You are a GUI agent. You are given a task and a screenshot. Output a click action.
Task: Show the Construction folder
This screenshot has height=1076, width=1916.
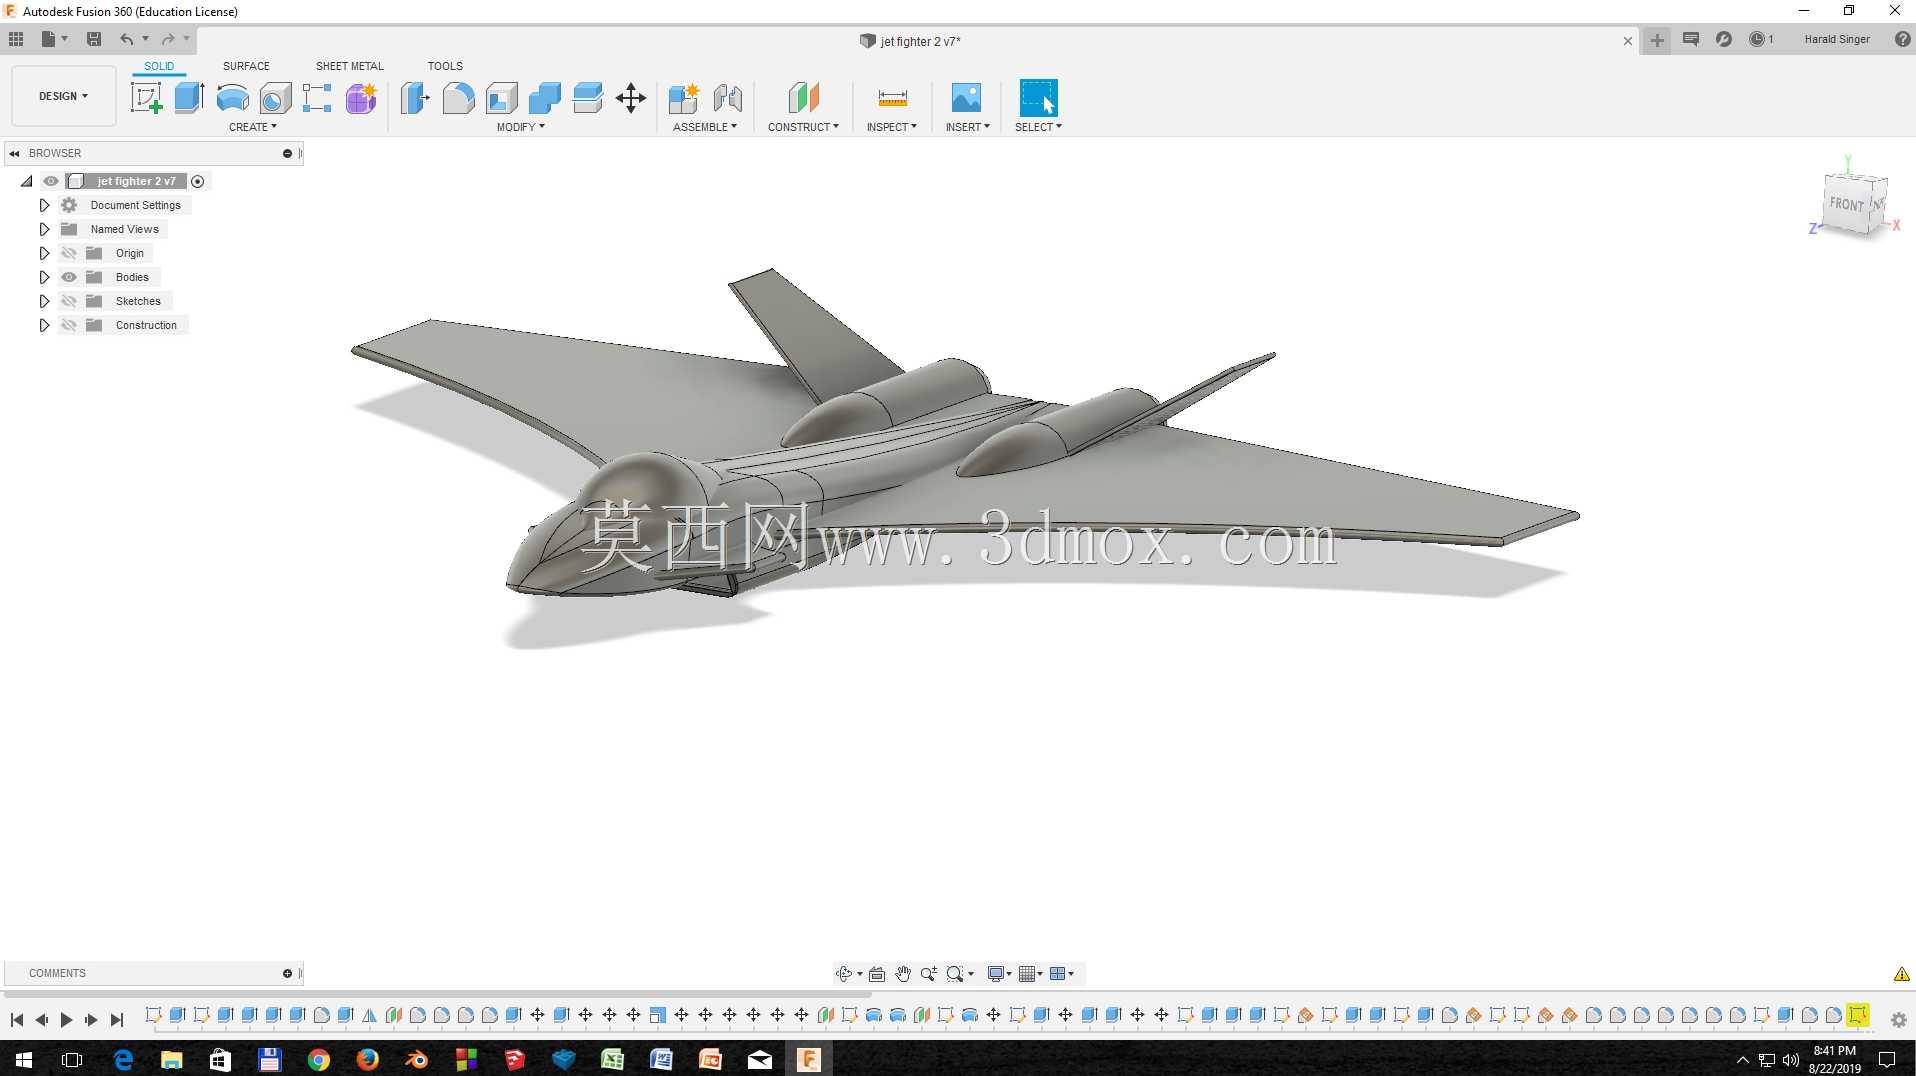click(x=69, y=325)
